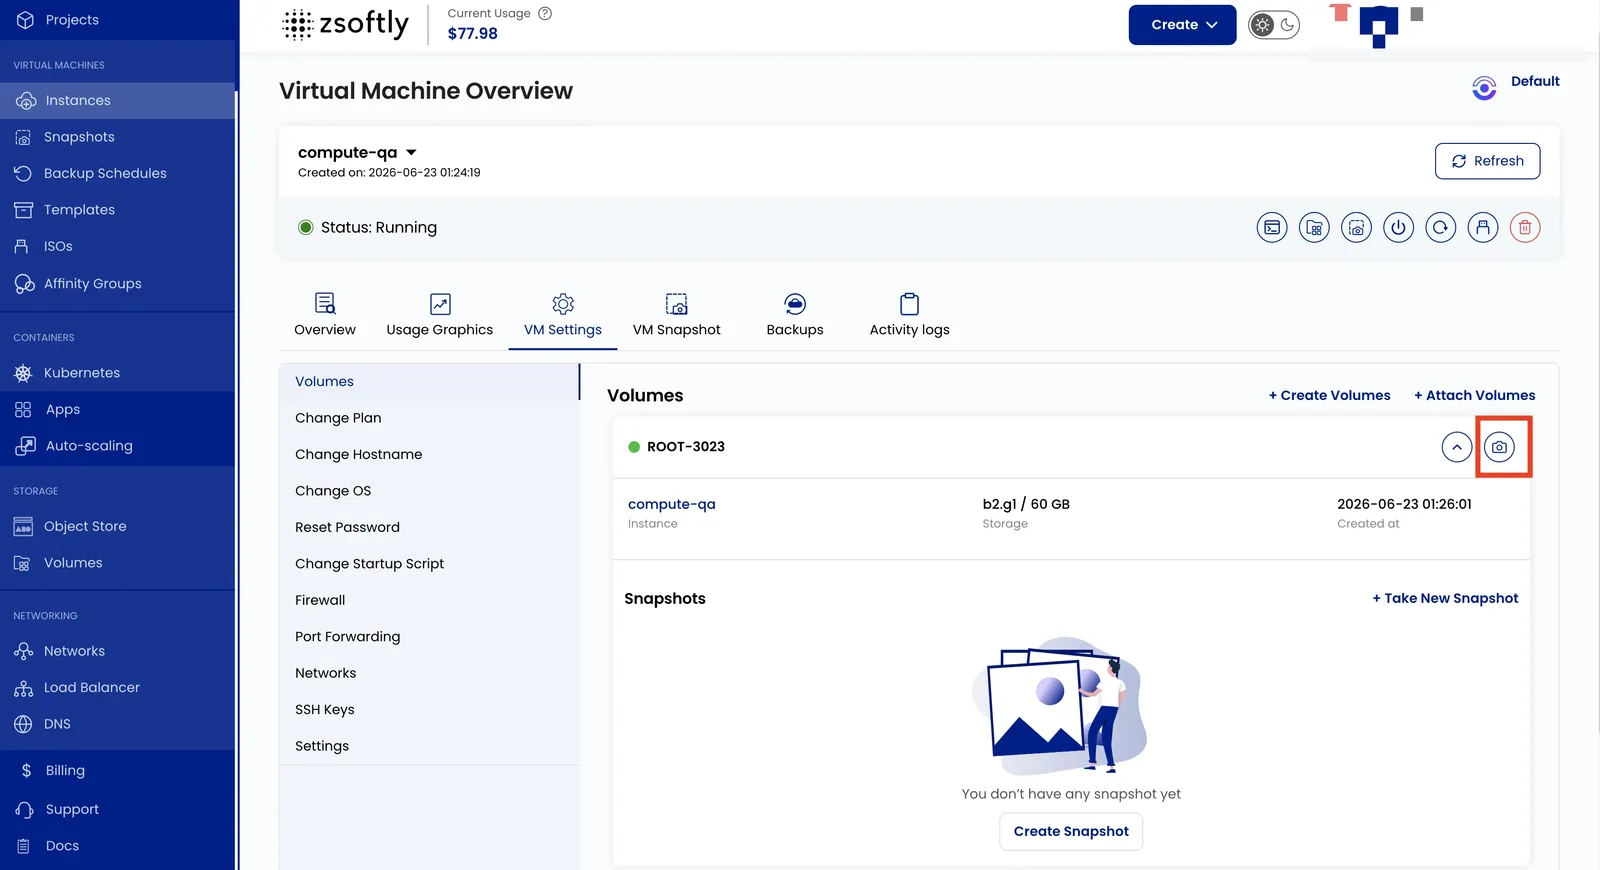
Task: Open the Usage Graphics tab
Action: point(440,315)
